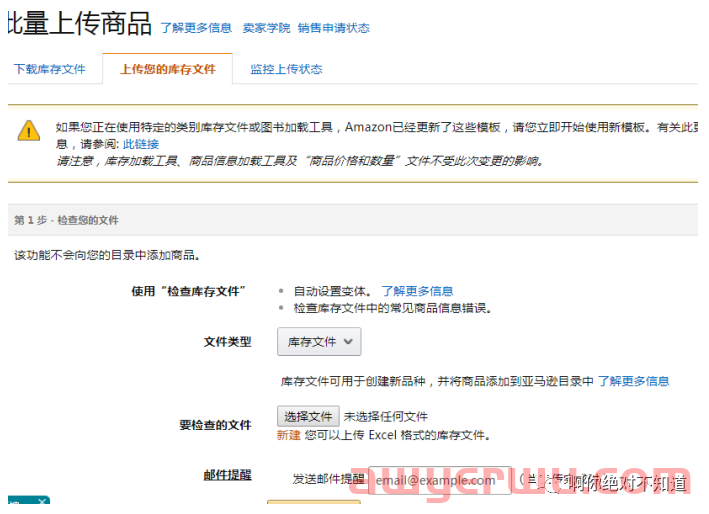Click 检查库存文件中的常见商品信息错误 bullet text

coord(392,308)
